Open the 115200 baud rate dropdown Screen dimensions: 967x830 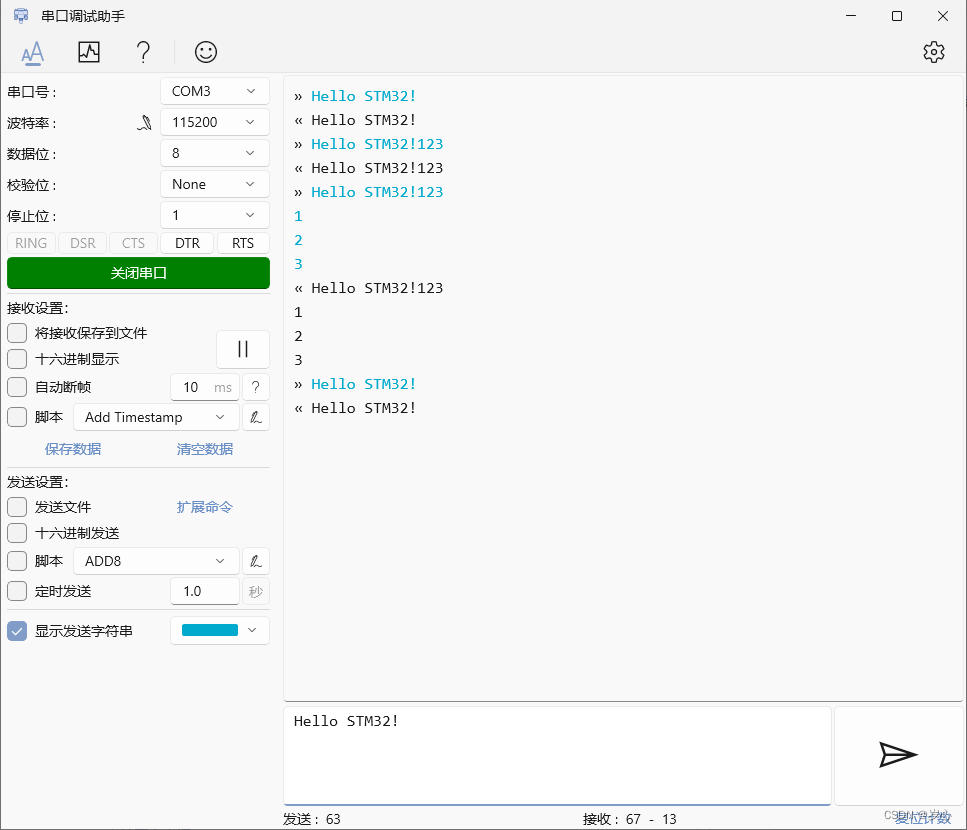(215, 122)
